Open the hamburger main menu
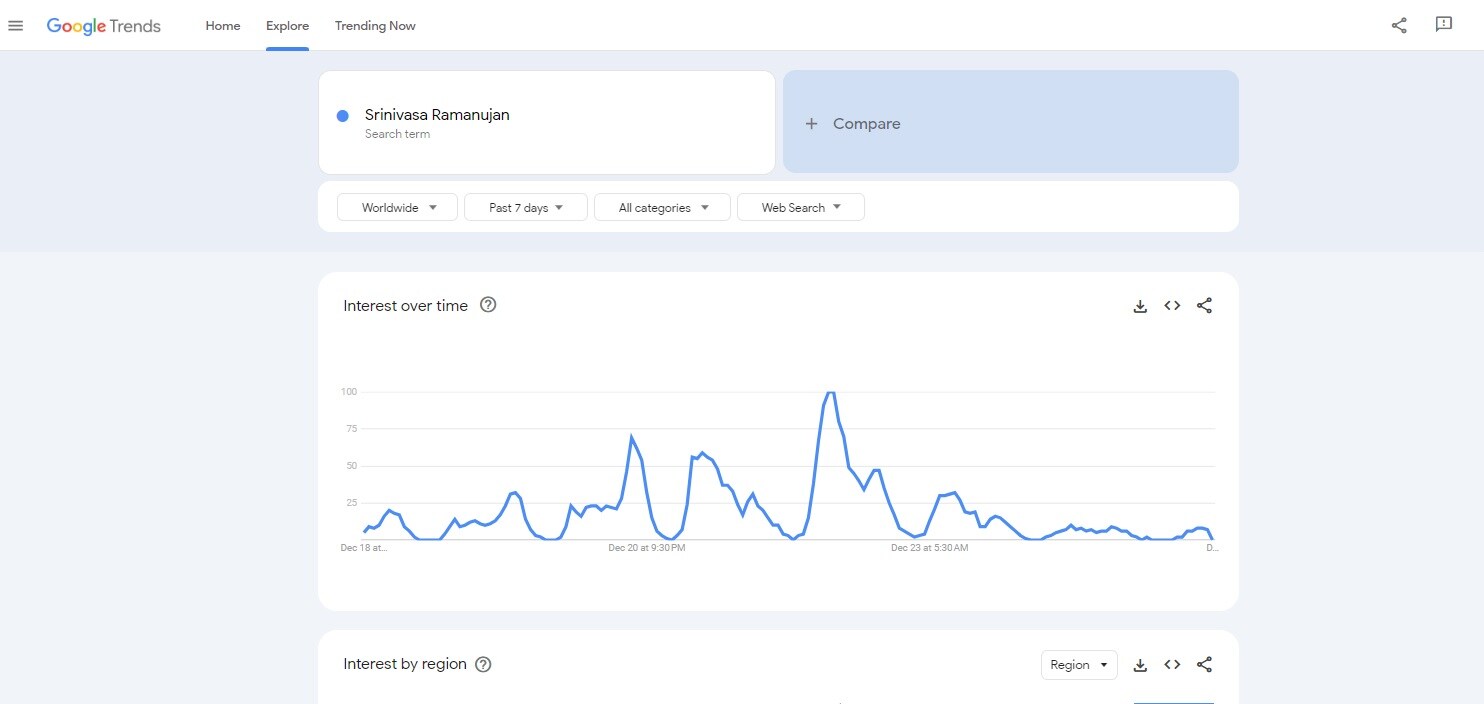Viewport: 1484px width, 704px height. 15,26
